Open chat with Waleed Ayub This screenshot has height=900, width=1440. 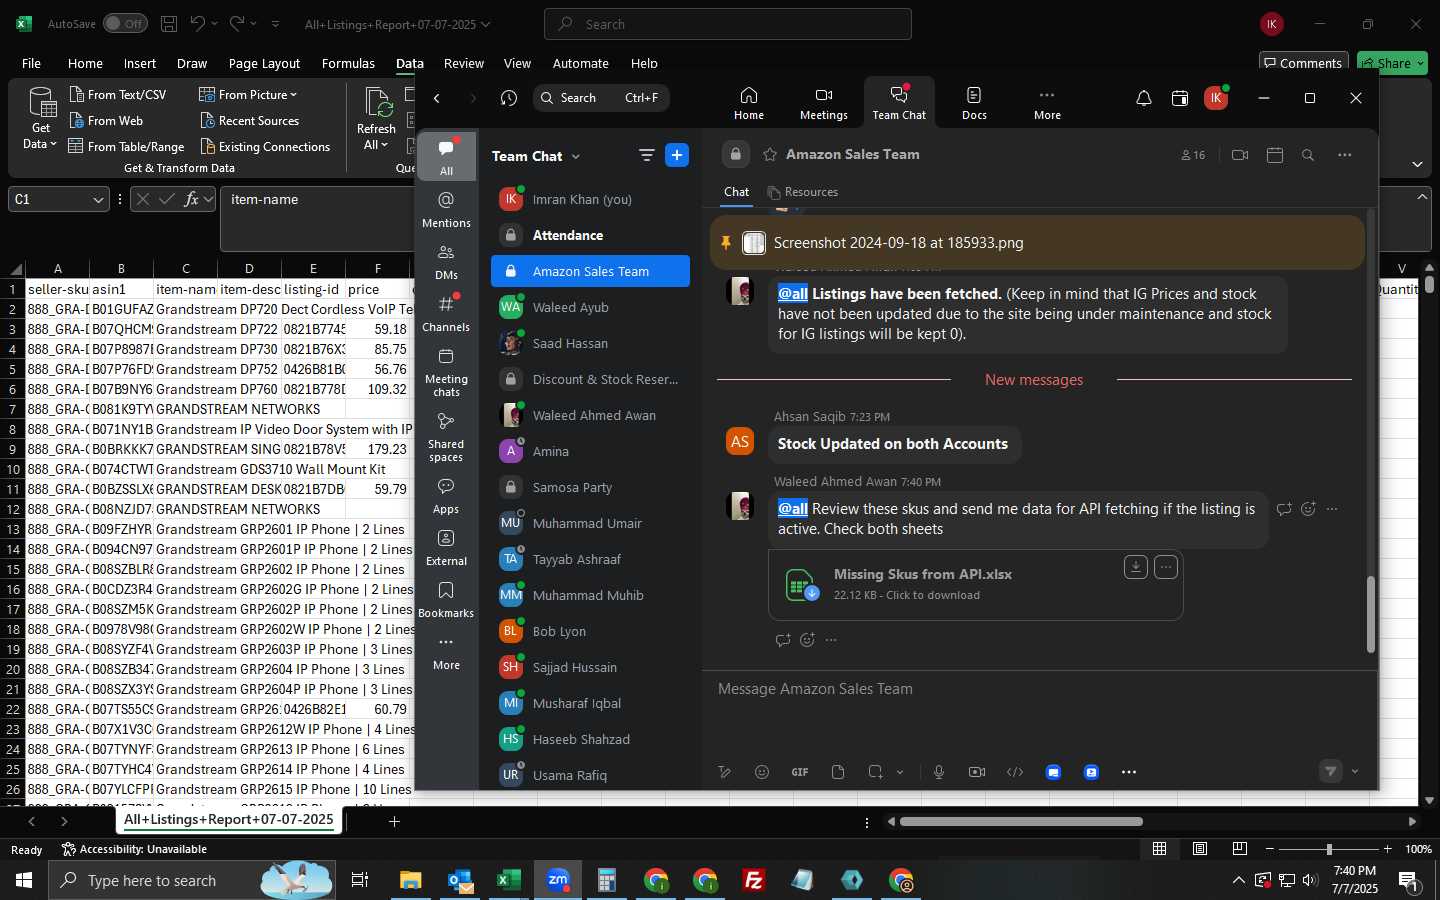click(590, 307)
